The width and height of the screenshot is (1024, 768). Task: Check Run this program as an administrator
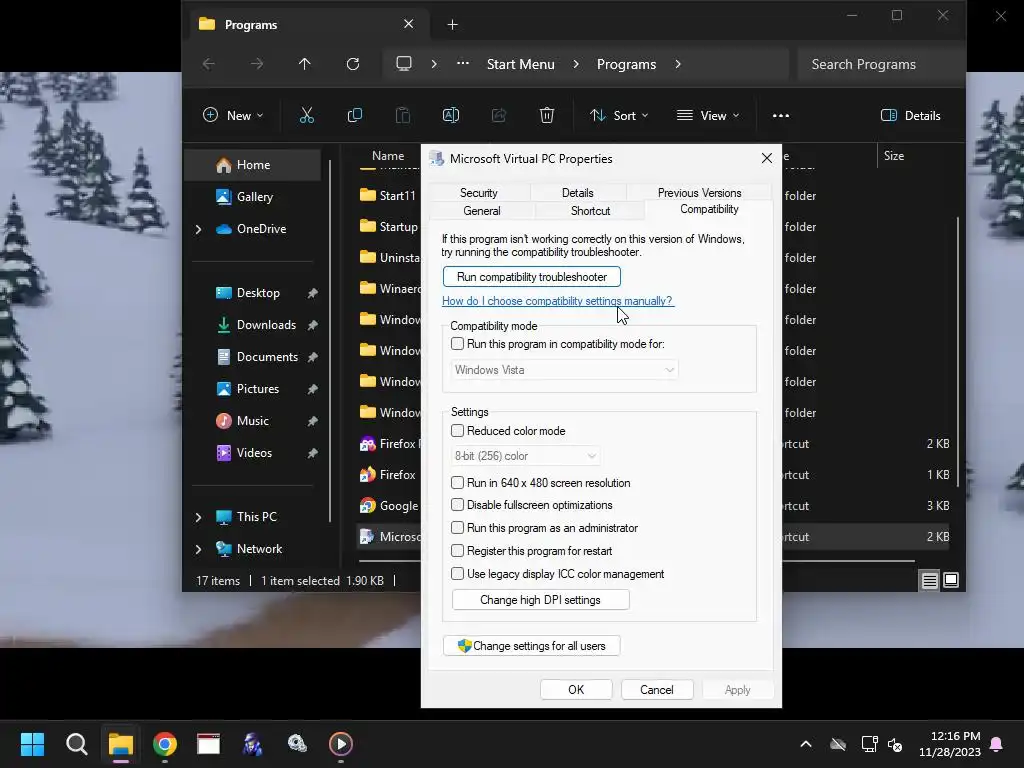tap(457, 528)
